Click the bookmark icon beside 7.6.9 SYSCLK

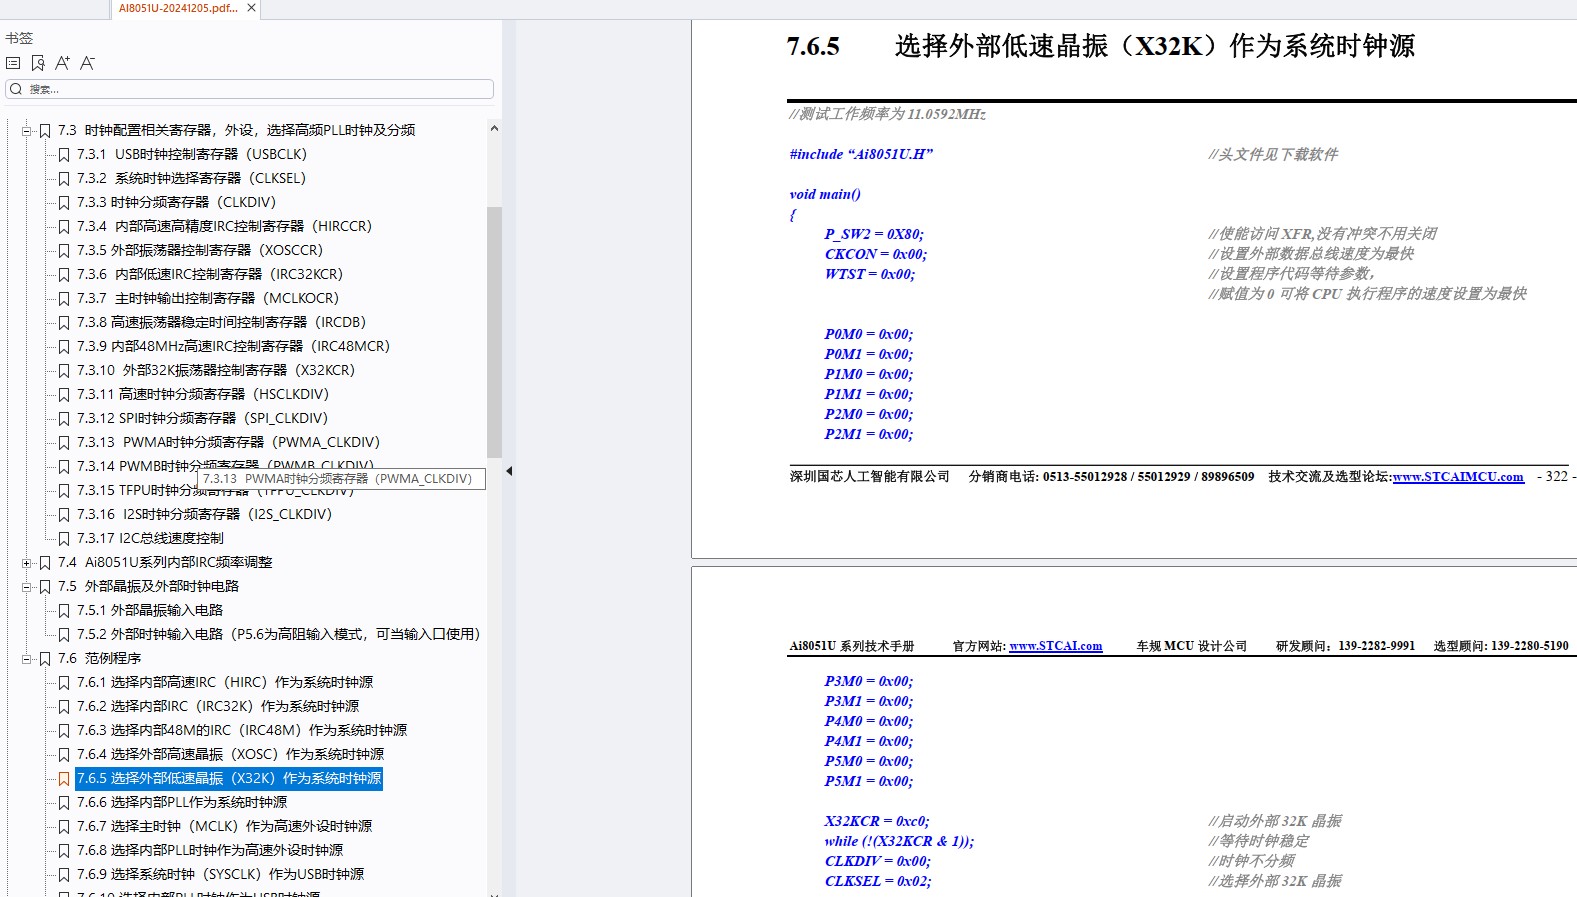[x=64, y=875]
